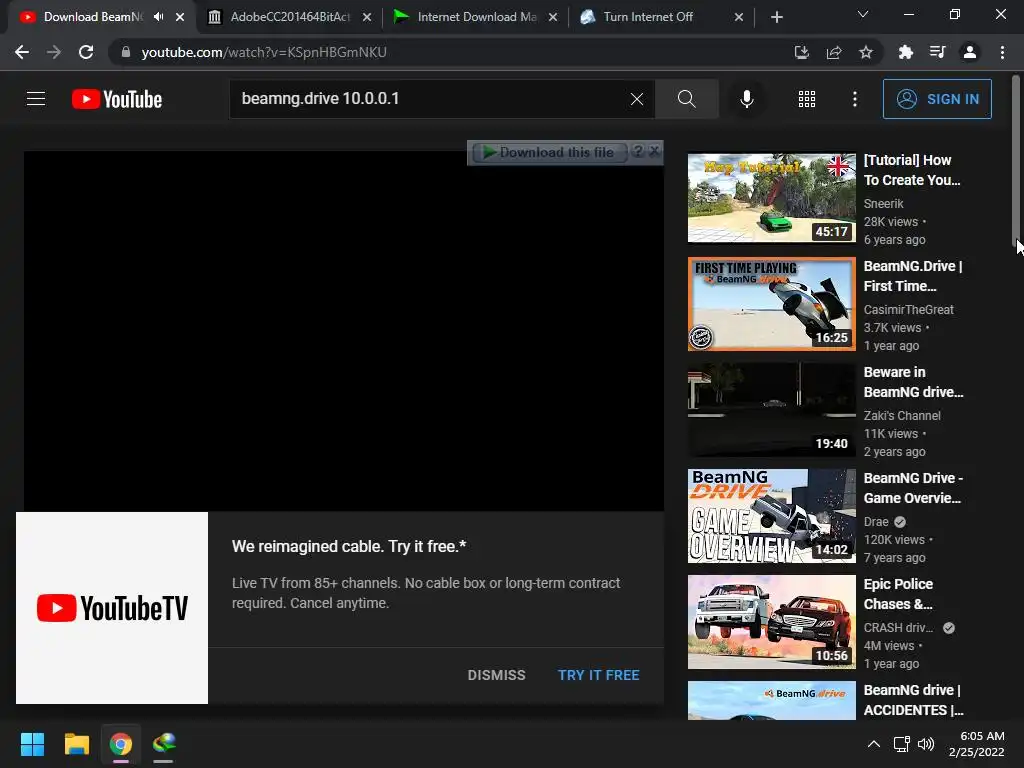Switch to Internet Download Manager tab
The height and width of the screenshot is (768, 1024).
[476, 17]
